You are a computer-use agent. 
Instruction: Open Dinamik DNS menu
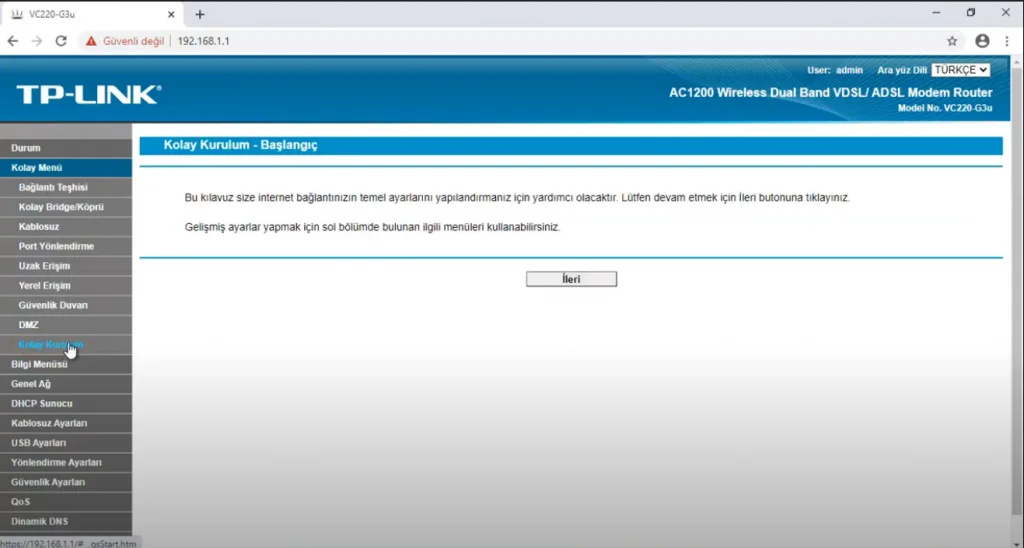[x=66, y=521]
